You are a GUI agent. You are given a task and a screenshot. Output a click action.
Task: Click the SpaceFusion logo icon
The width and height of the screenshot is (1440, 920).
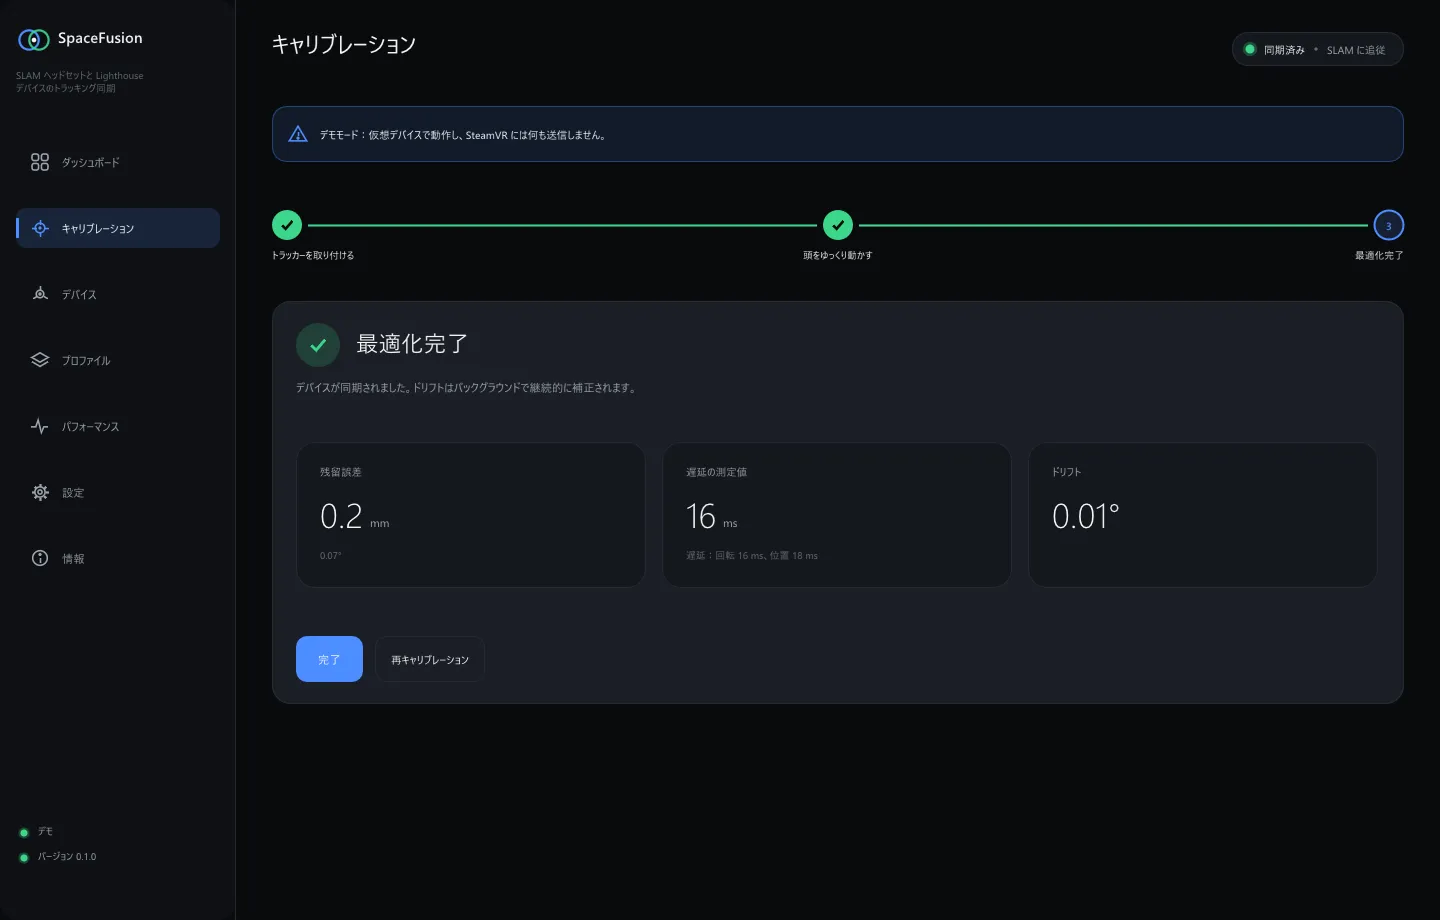pos(34,39)
